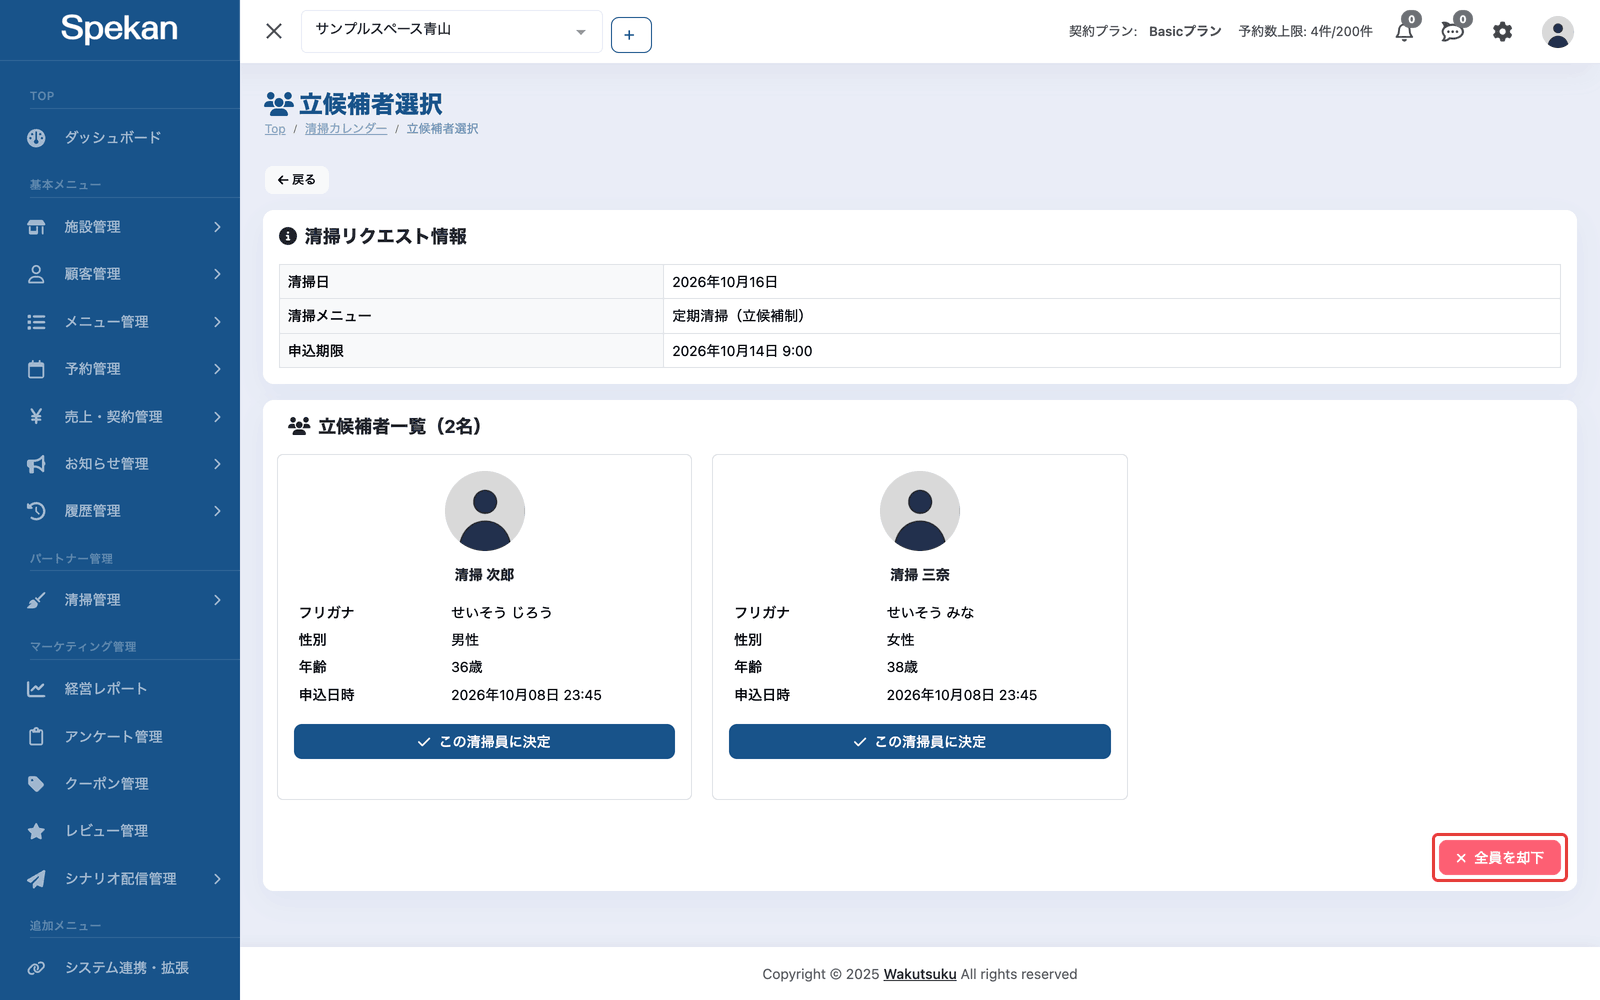1600x1000 pixels.
Task: Open アンケート管理 menu item
Action: [x=120, y=736]
